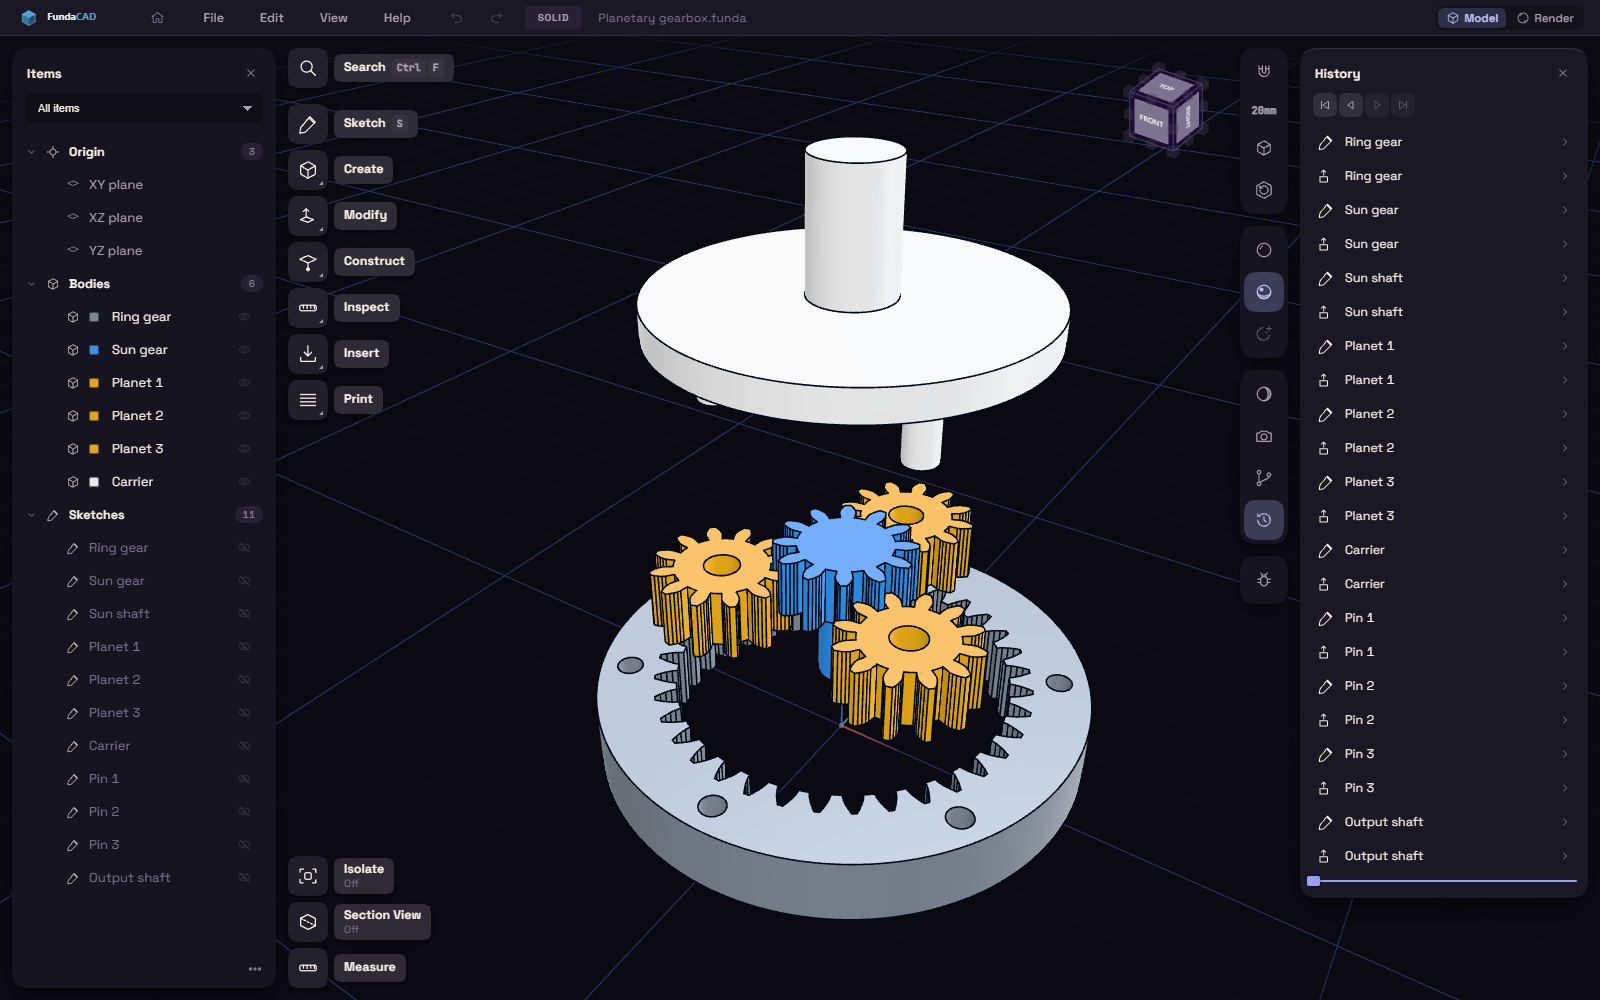Hide the Carrier body
1600x1000 pixels.
[x=244, y=482]
